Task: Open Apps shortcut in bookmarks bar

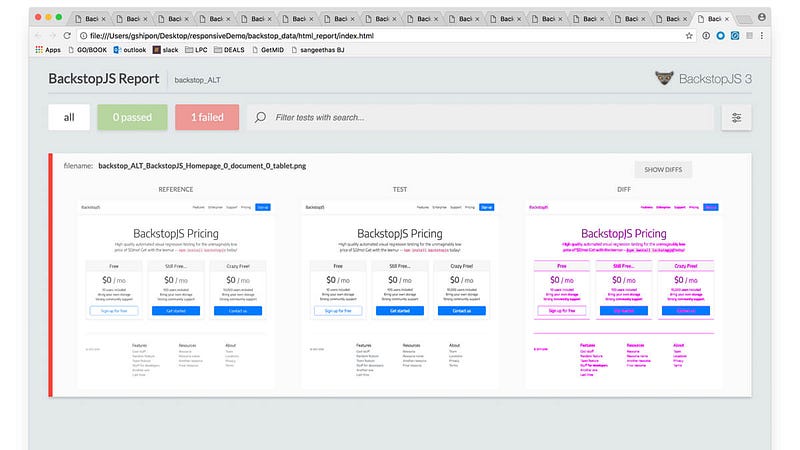Action: point(48,50)
